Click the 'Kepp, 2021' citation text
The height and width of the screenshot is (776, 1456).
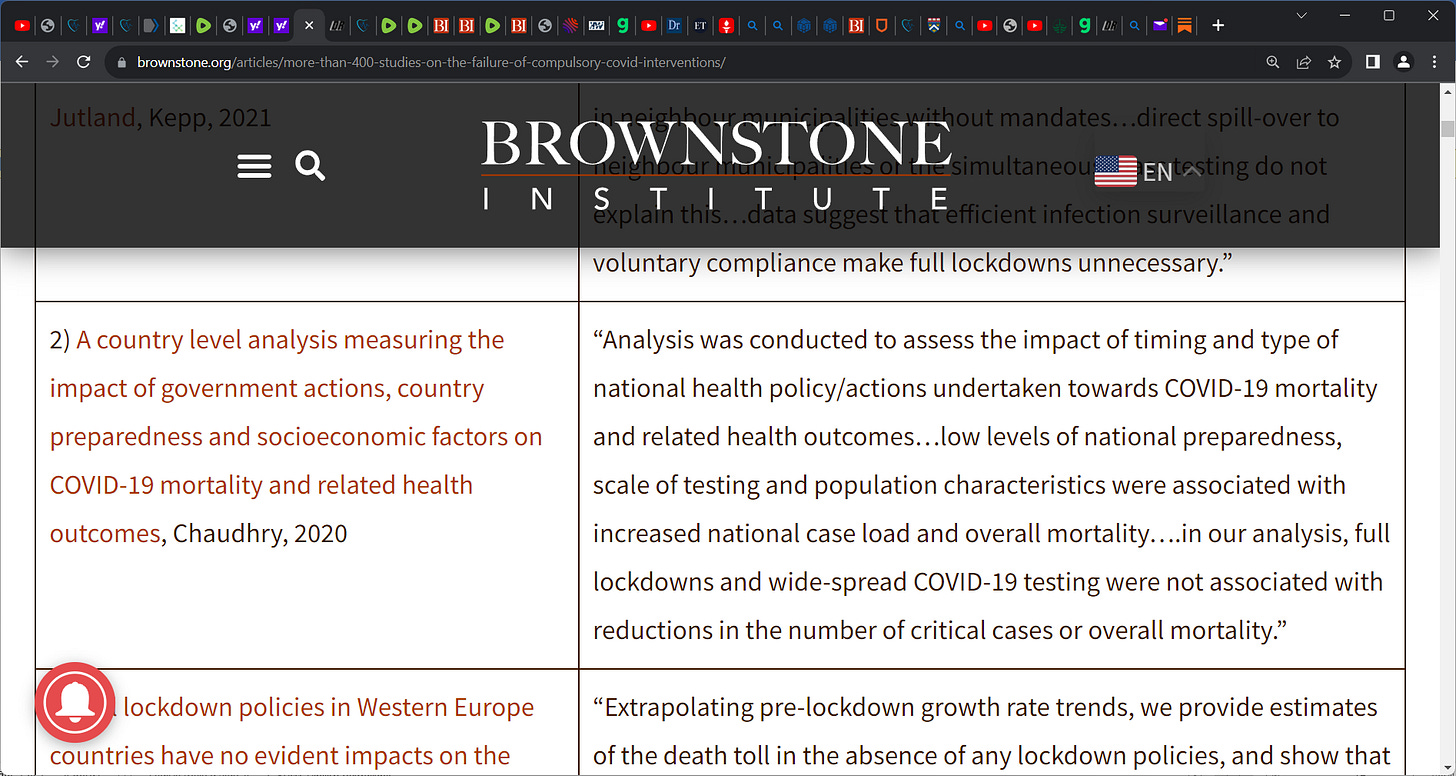[x=210, y=118]
